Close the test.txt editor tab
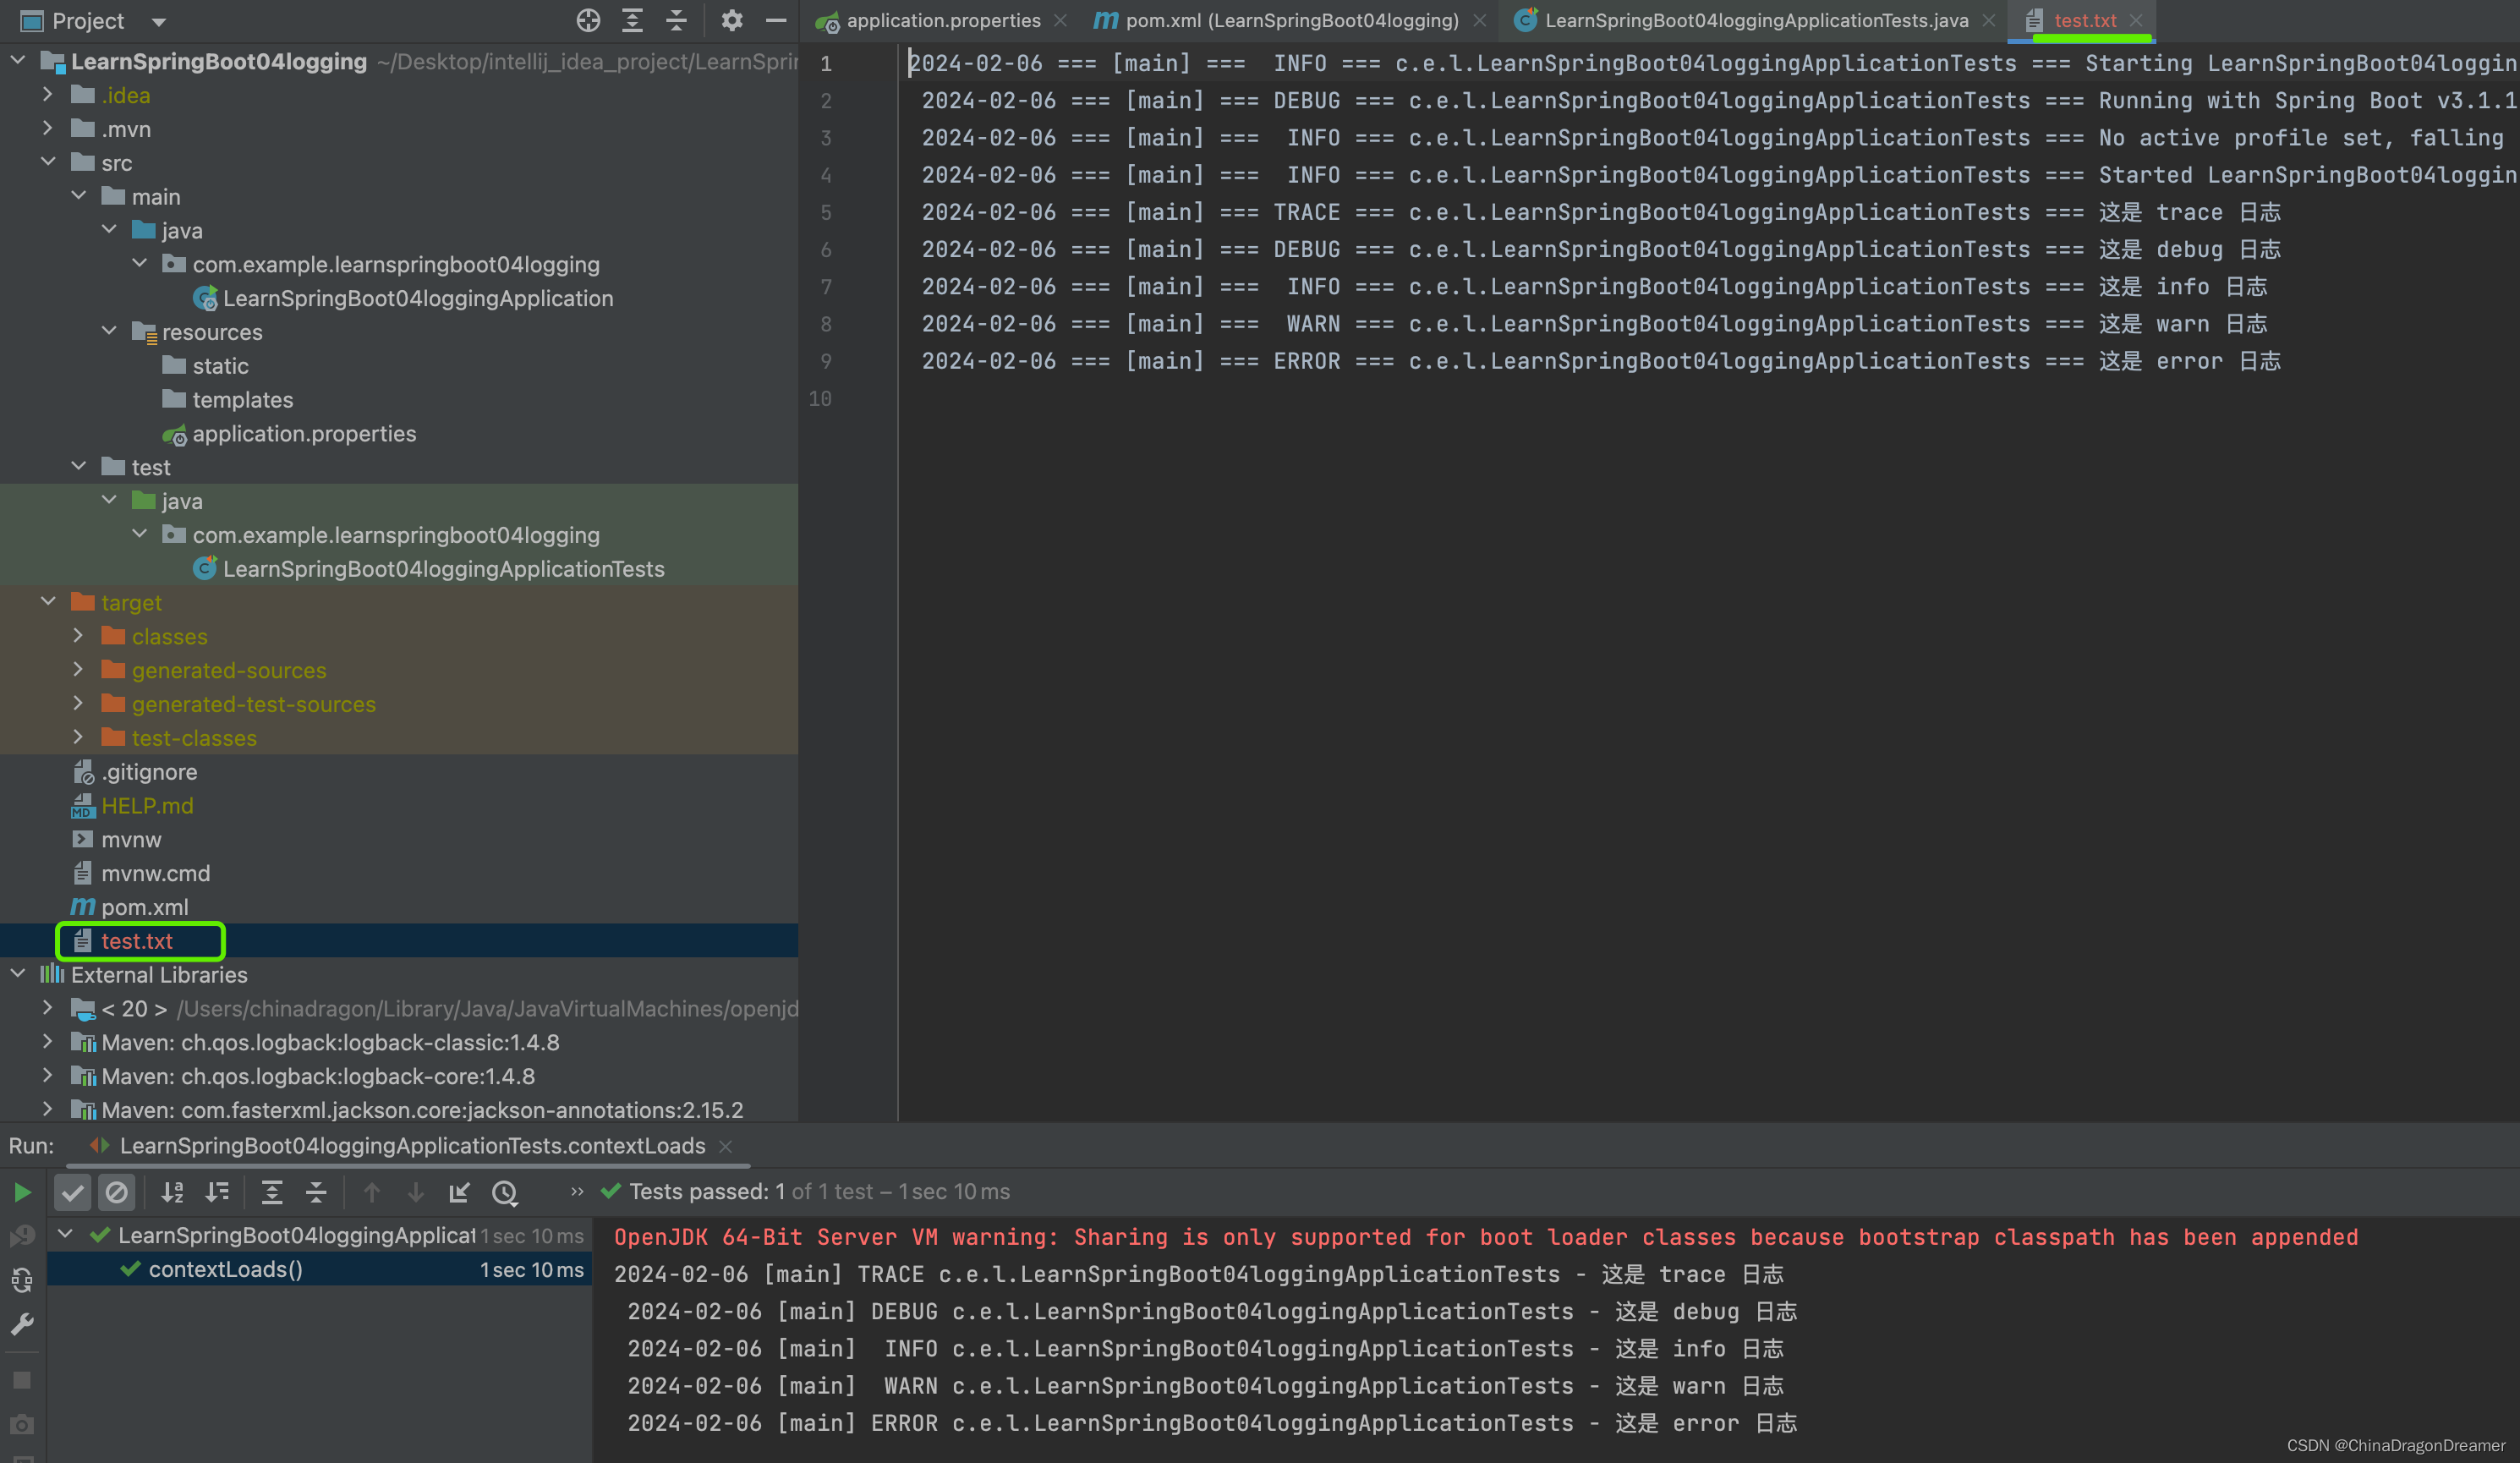This screenshot has height=1463, width=2520. pyautogui.click(x=2136, y=20)
